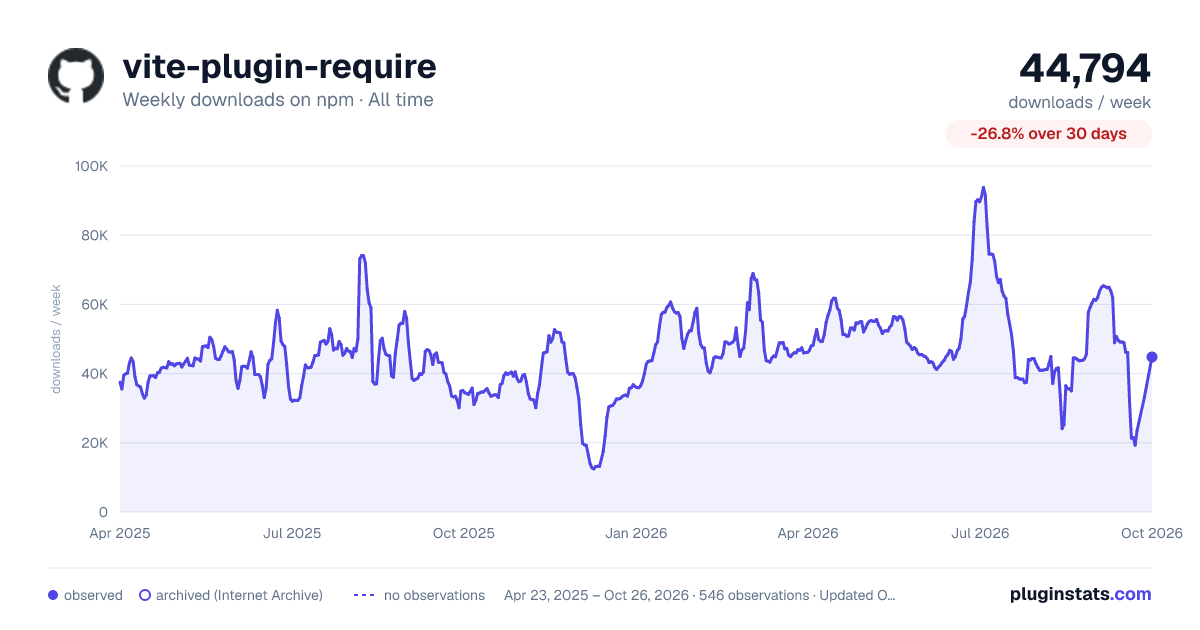Click the vertical 'downloads / week' axis title

coord(56,339)
